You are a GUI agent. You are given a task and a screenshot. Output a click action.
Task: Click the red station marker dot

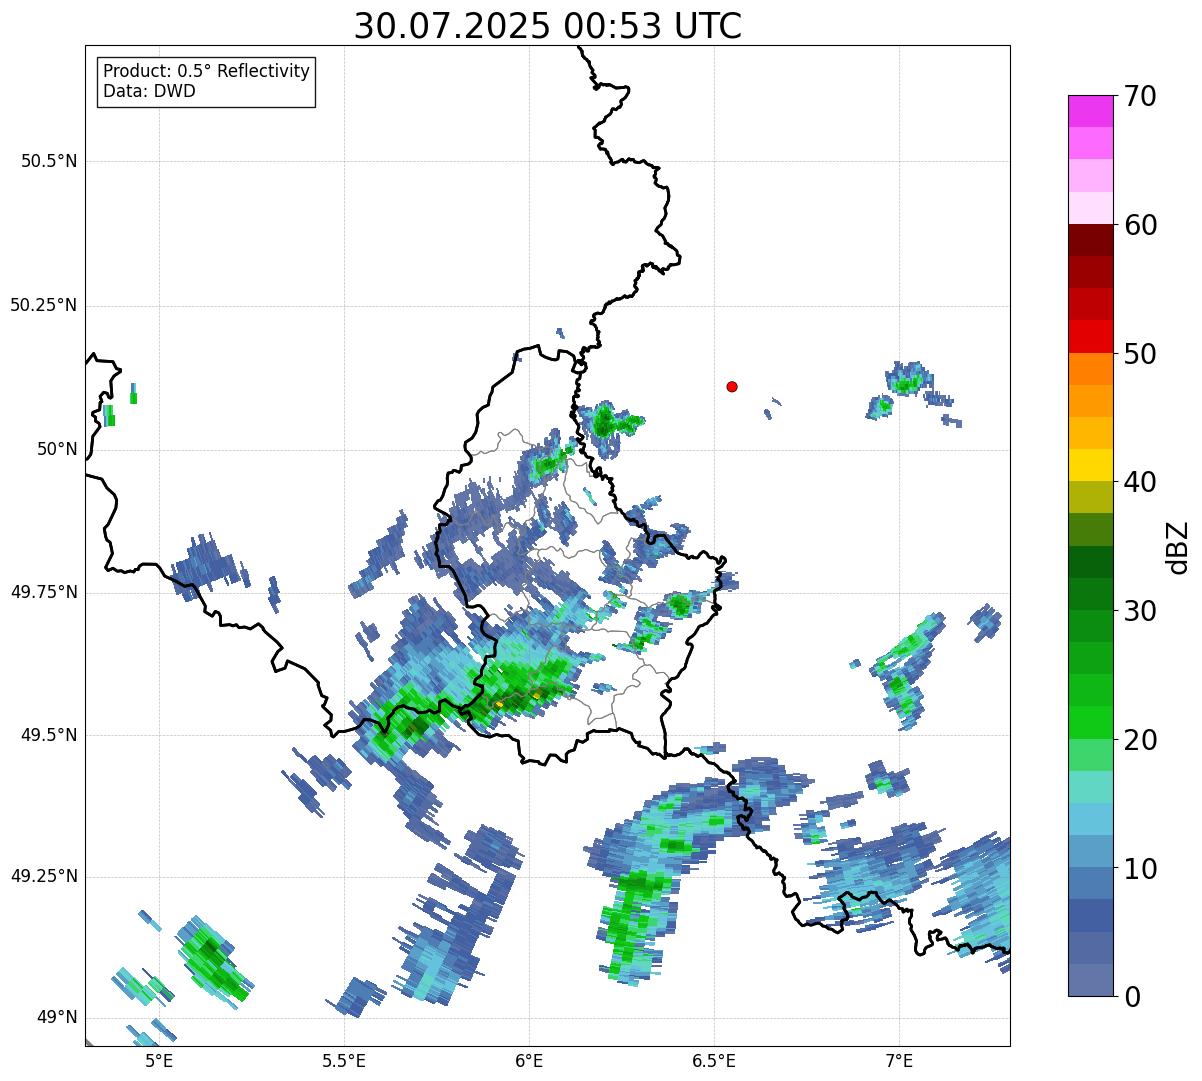point(732,386)
